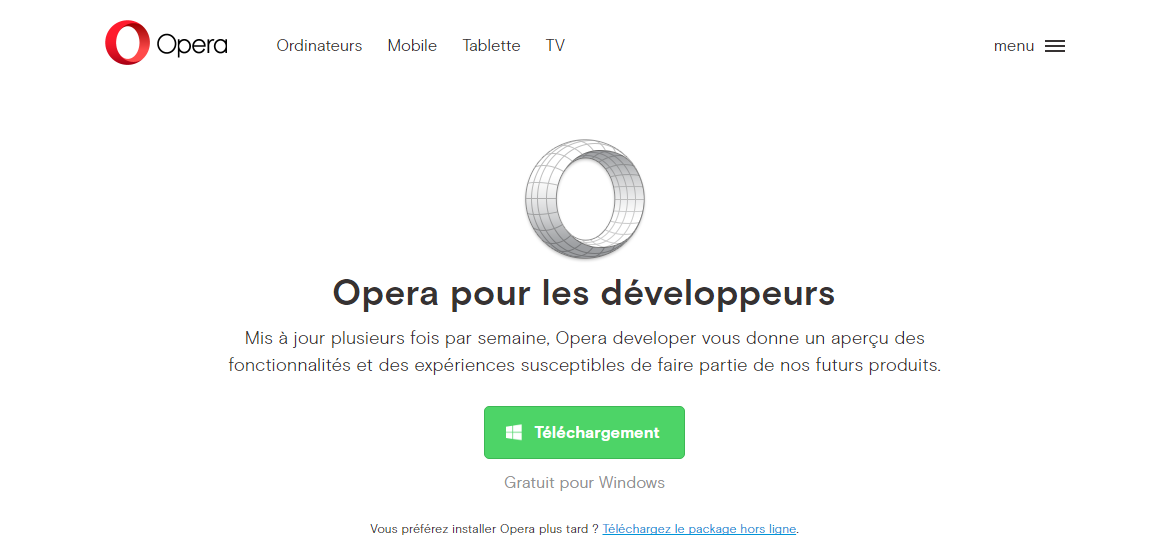Open the Ordinateurs navigation item

point(319,45)
